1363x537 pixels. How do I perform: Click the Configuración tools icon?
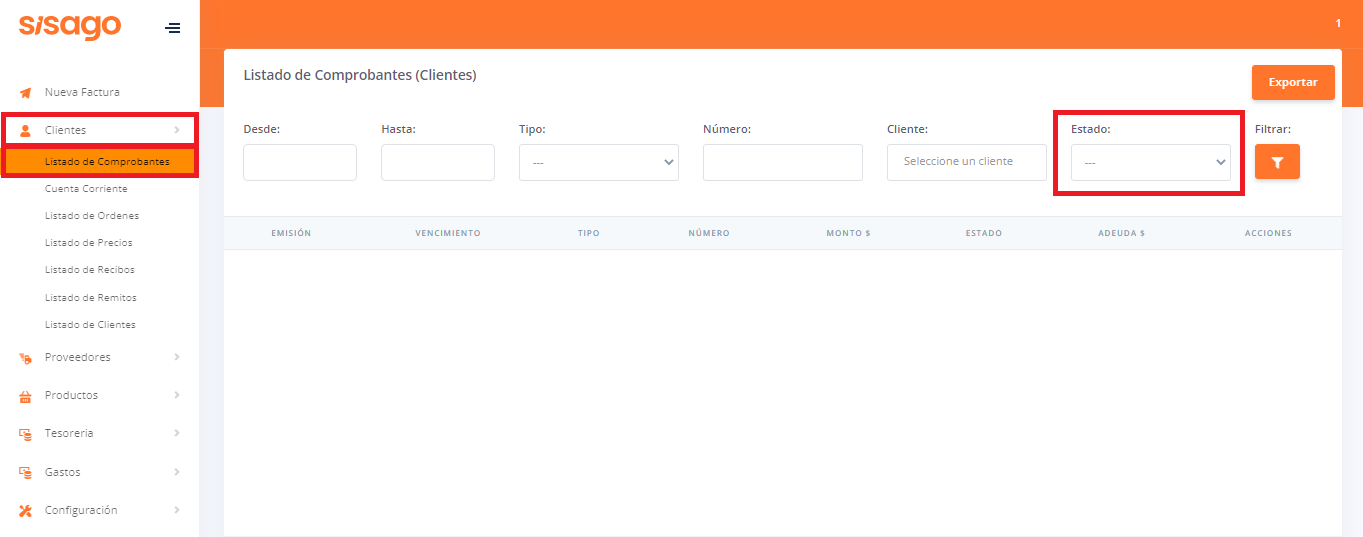tap(26, 511)
